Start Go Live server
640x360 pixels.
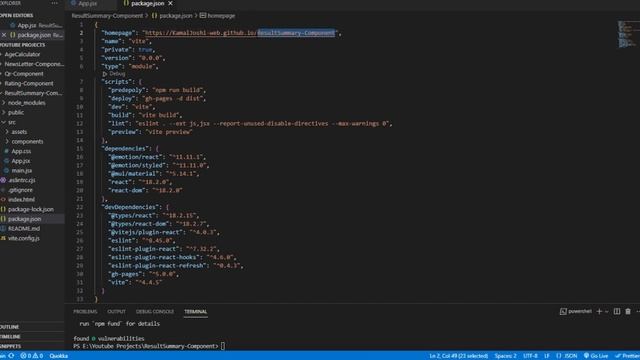[x=596, y=356]
